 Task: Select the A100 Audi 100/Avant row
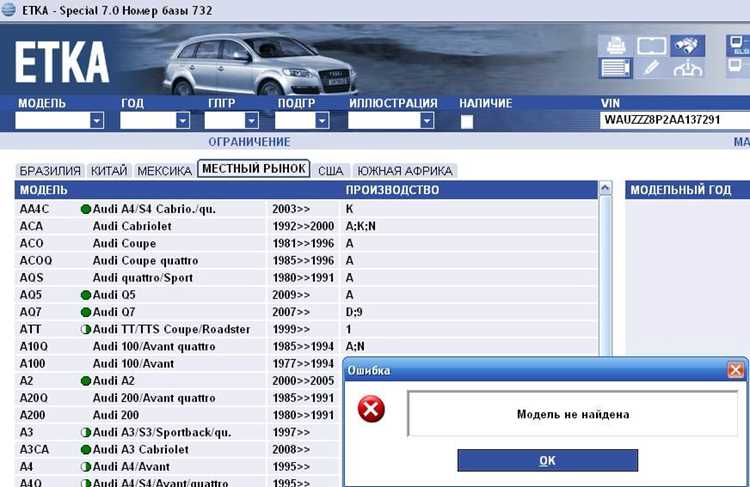pos(179,364)
